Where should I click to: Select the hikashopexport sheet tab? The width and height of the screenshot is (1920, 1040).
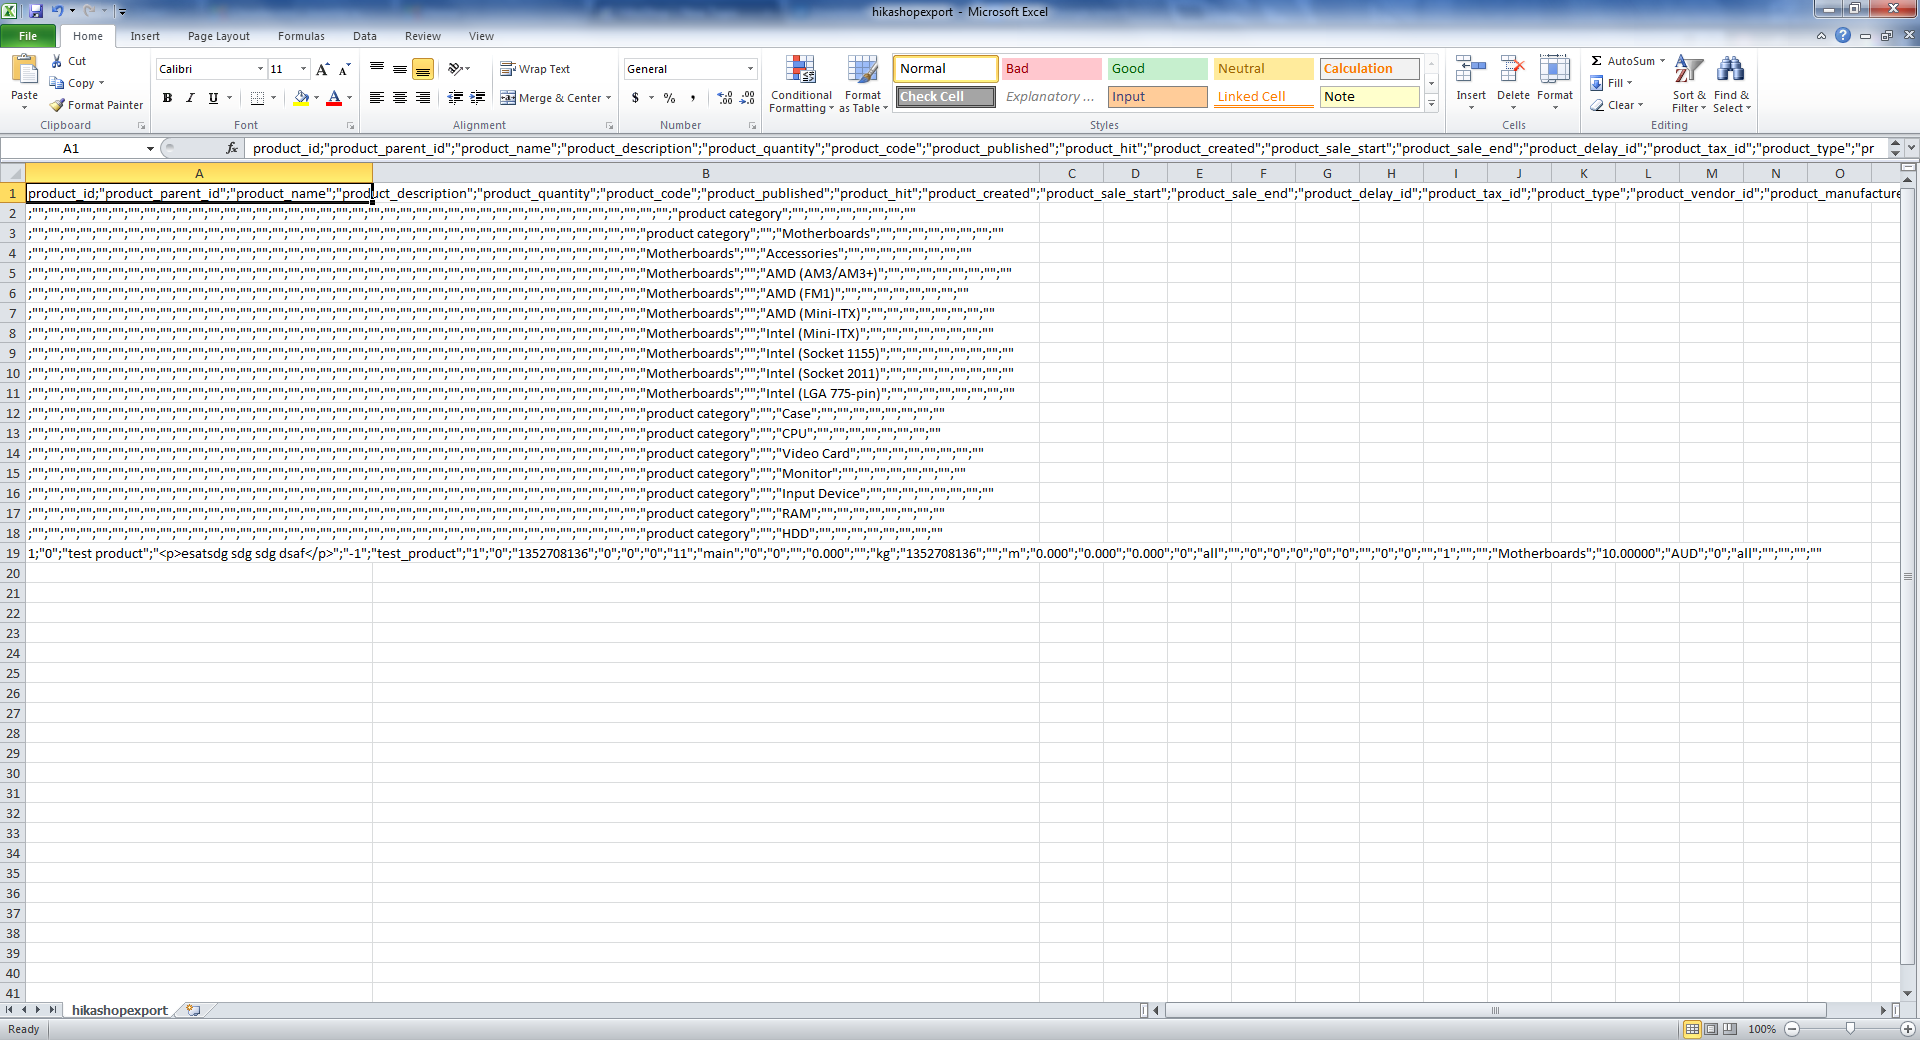[120, 1010]
